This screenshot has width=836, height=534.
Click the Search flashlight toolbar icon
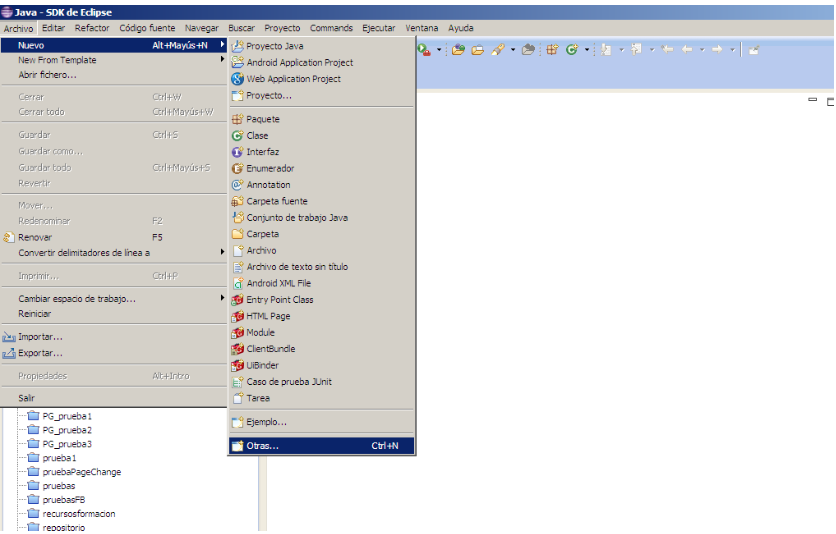click(x=498, y=50)
